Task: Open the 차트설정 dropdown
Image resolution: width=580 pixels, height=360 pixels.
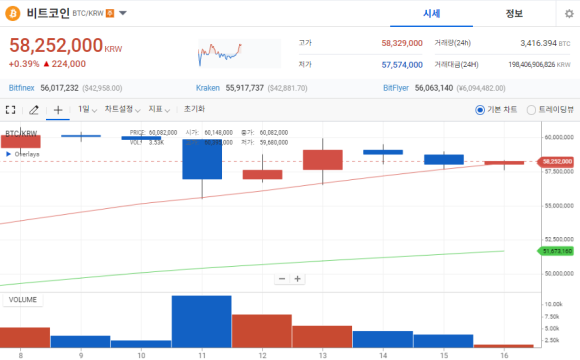Action: tap(122, 110)
